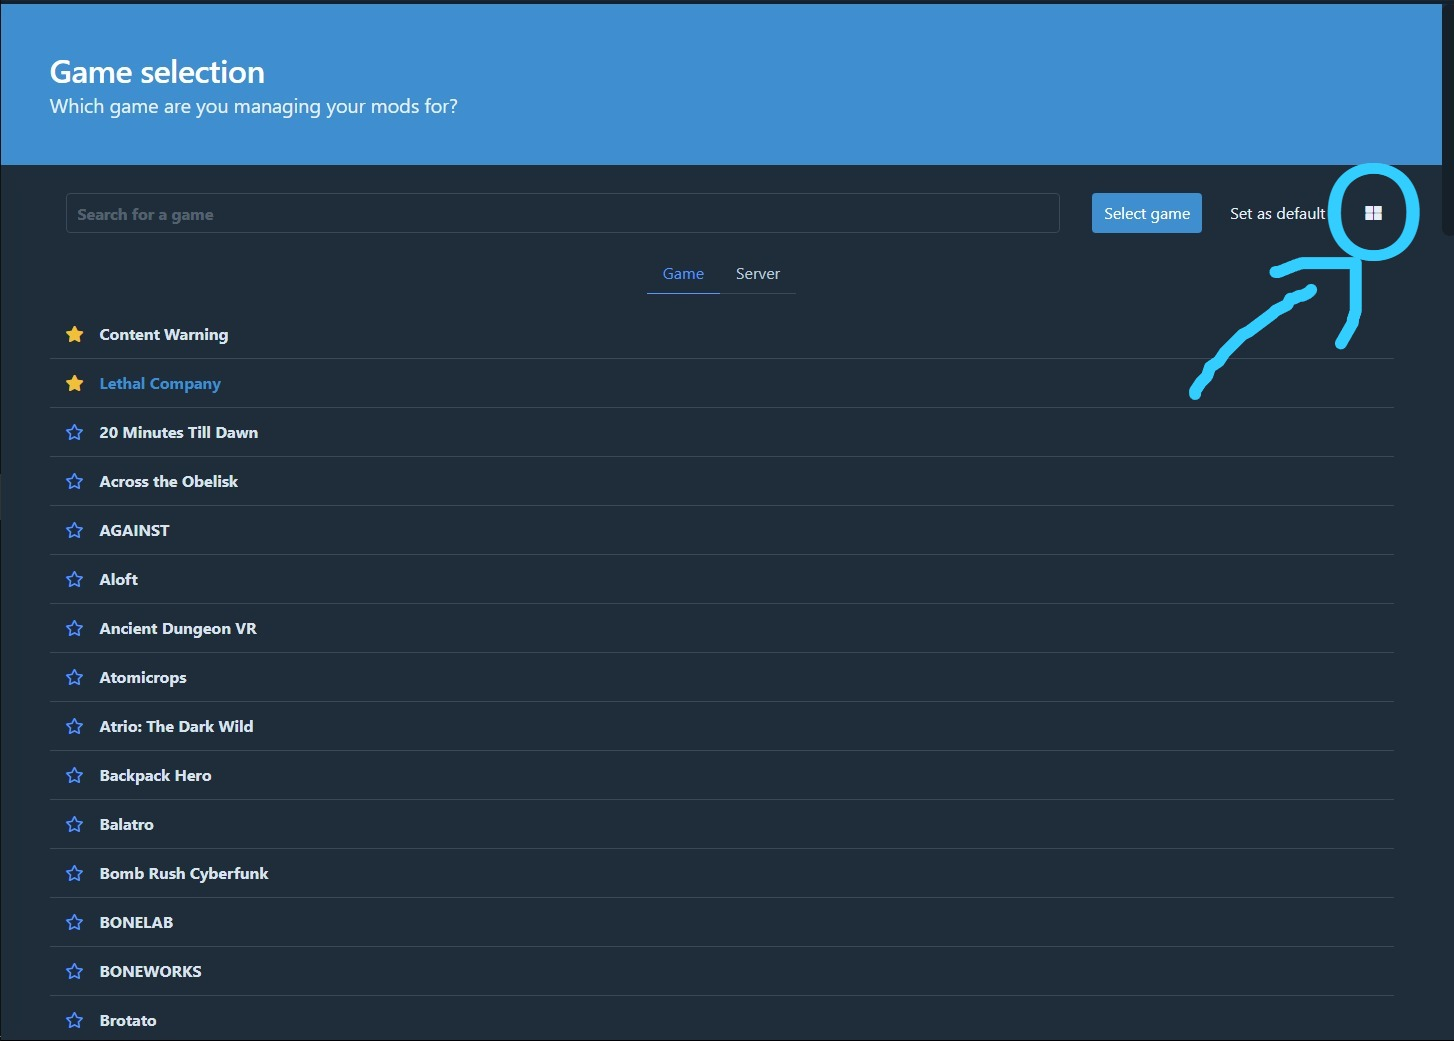The width and height of the screenshot is (1454, 1041).
Task: Select the Lethal Company game name
Action: [x=160, y=383]
